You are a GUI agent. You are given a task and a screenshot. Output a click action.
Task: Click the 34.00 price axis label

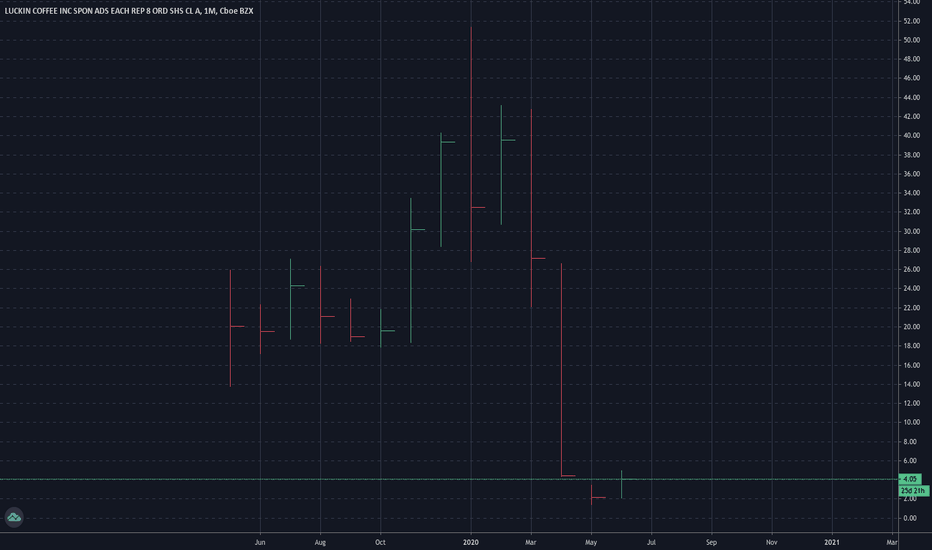point(911,193)
